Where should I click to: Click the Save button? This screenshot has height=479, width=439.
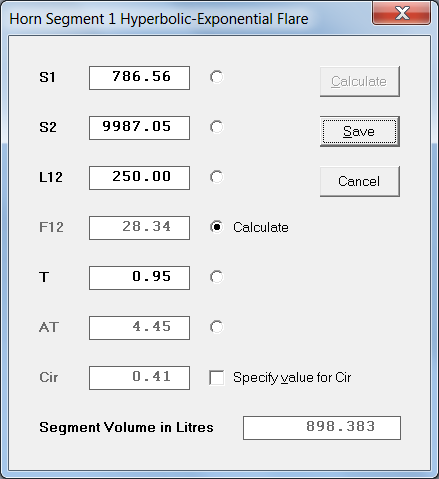pyautogui.click(x=360, y=131)
